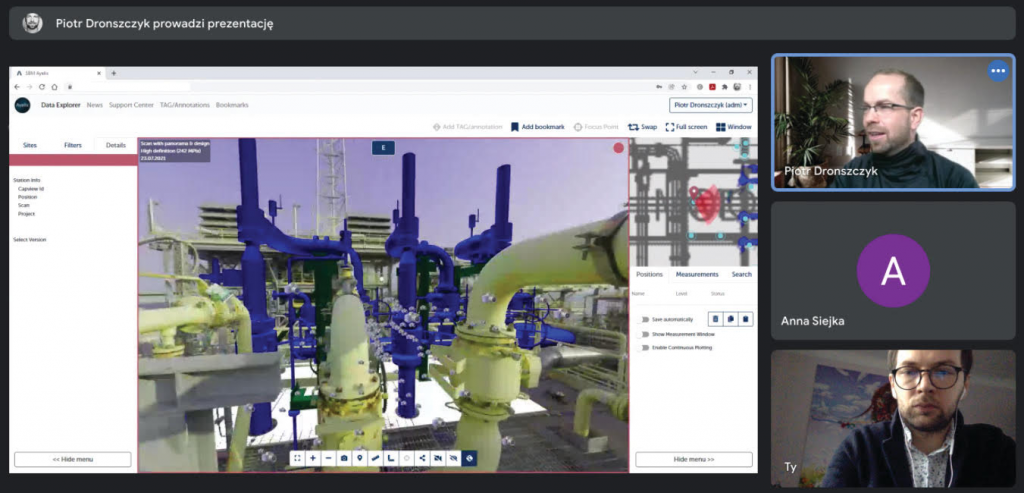The height and width of the screenshot is (493, 1024).
Task: Zoom in with the plus icon
Action: pyautogui.click(x=313, y=458)
